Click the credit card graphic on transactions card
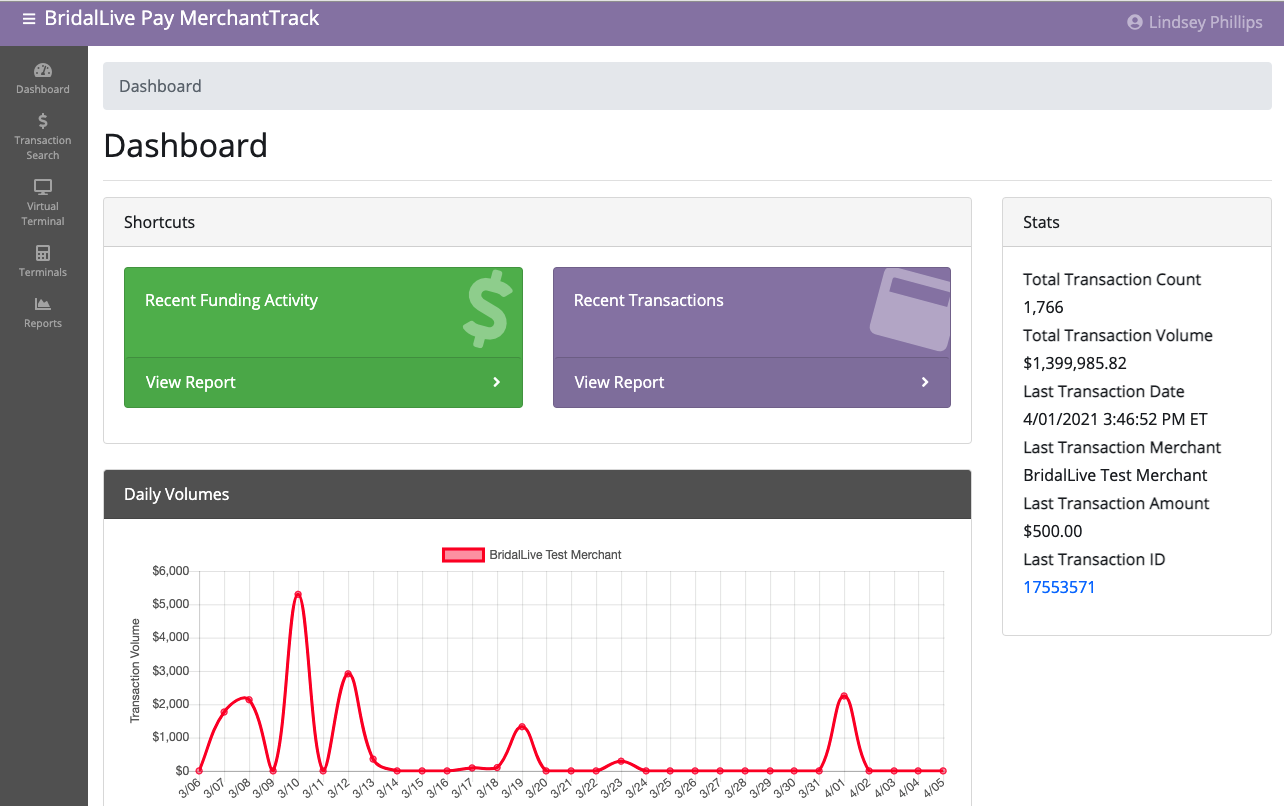Viewport: 1284px width, 806px height. point(910,308)
